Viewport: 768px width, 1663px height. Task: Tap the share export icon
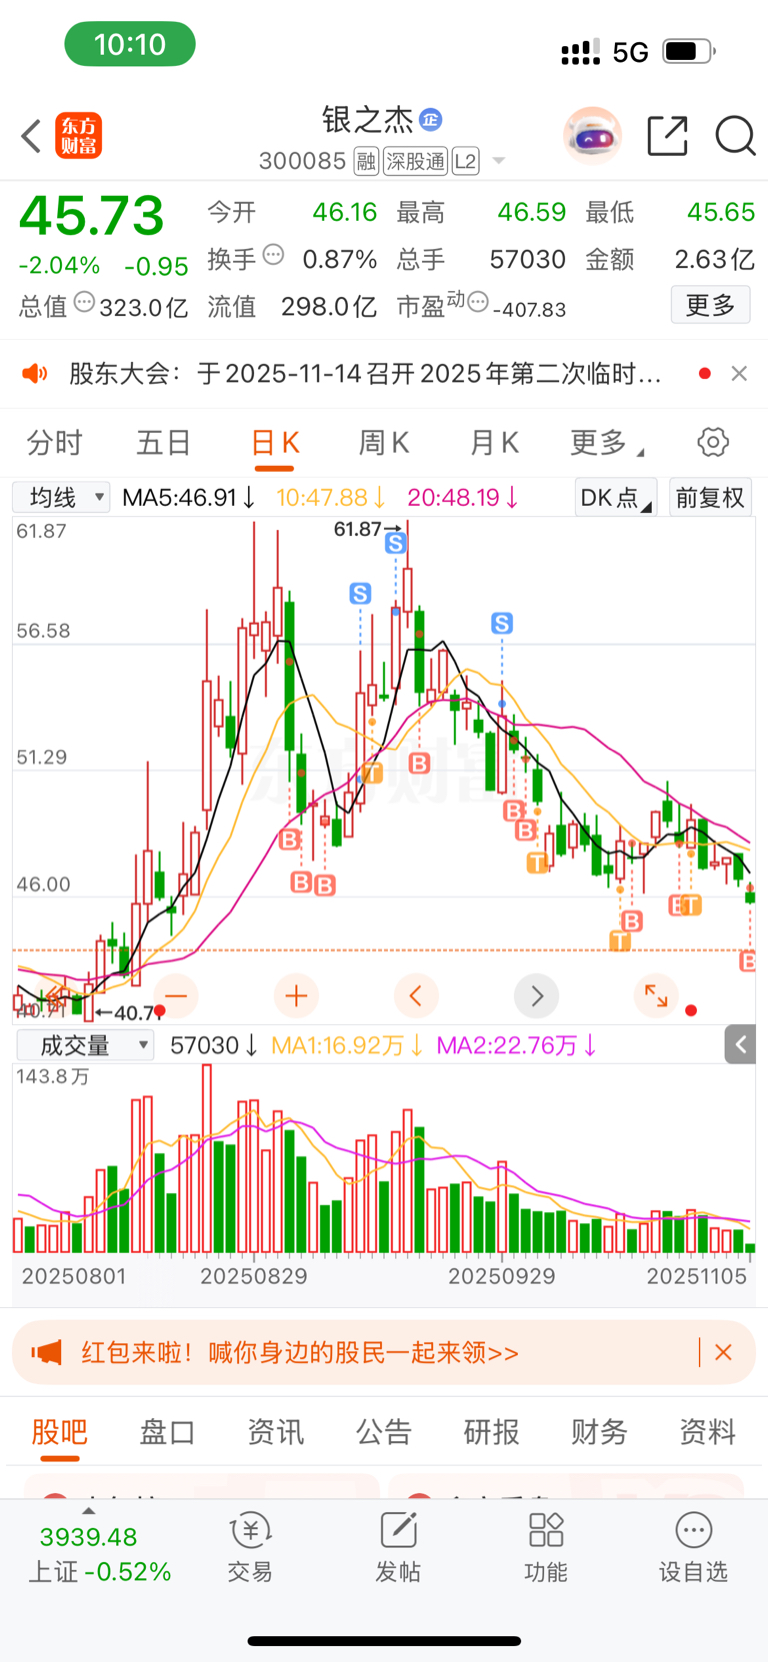(667, 135)
